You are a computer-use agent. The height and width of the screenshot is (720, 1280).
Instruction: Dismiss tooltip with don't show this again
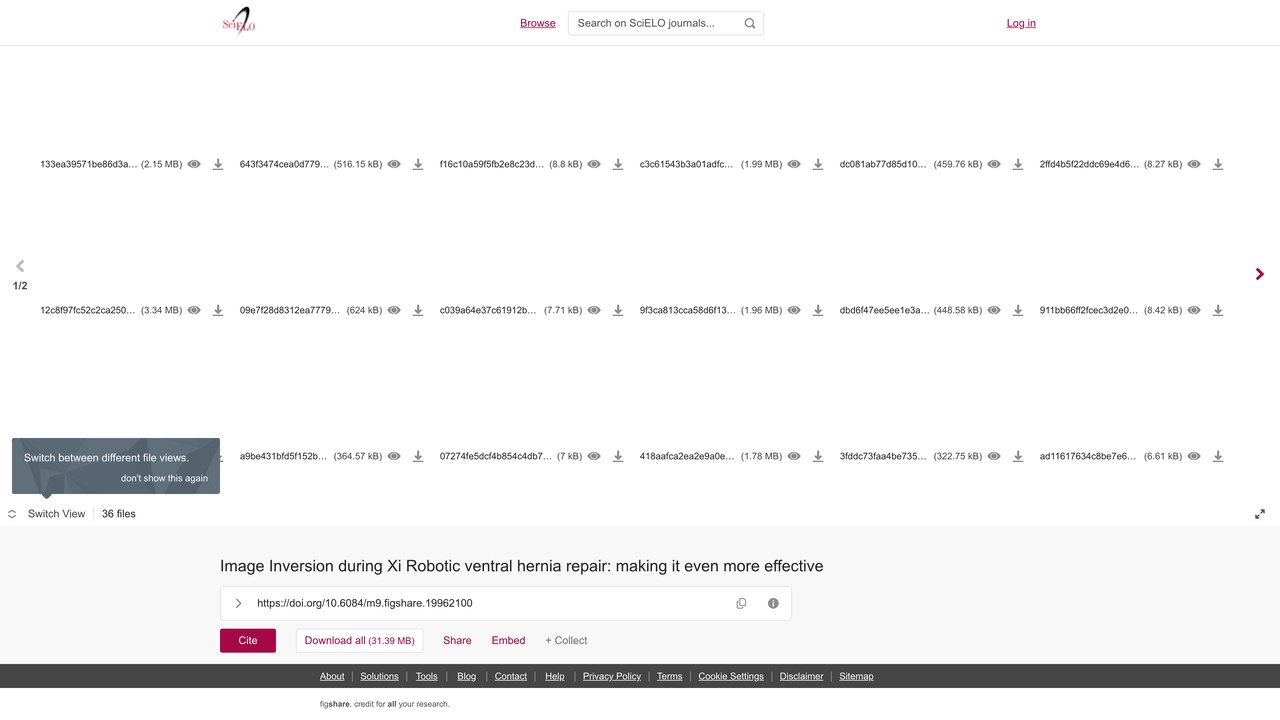point(165,478)
